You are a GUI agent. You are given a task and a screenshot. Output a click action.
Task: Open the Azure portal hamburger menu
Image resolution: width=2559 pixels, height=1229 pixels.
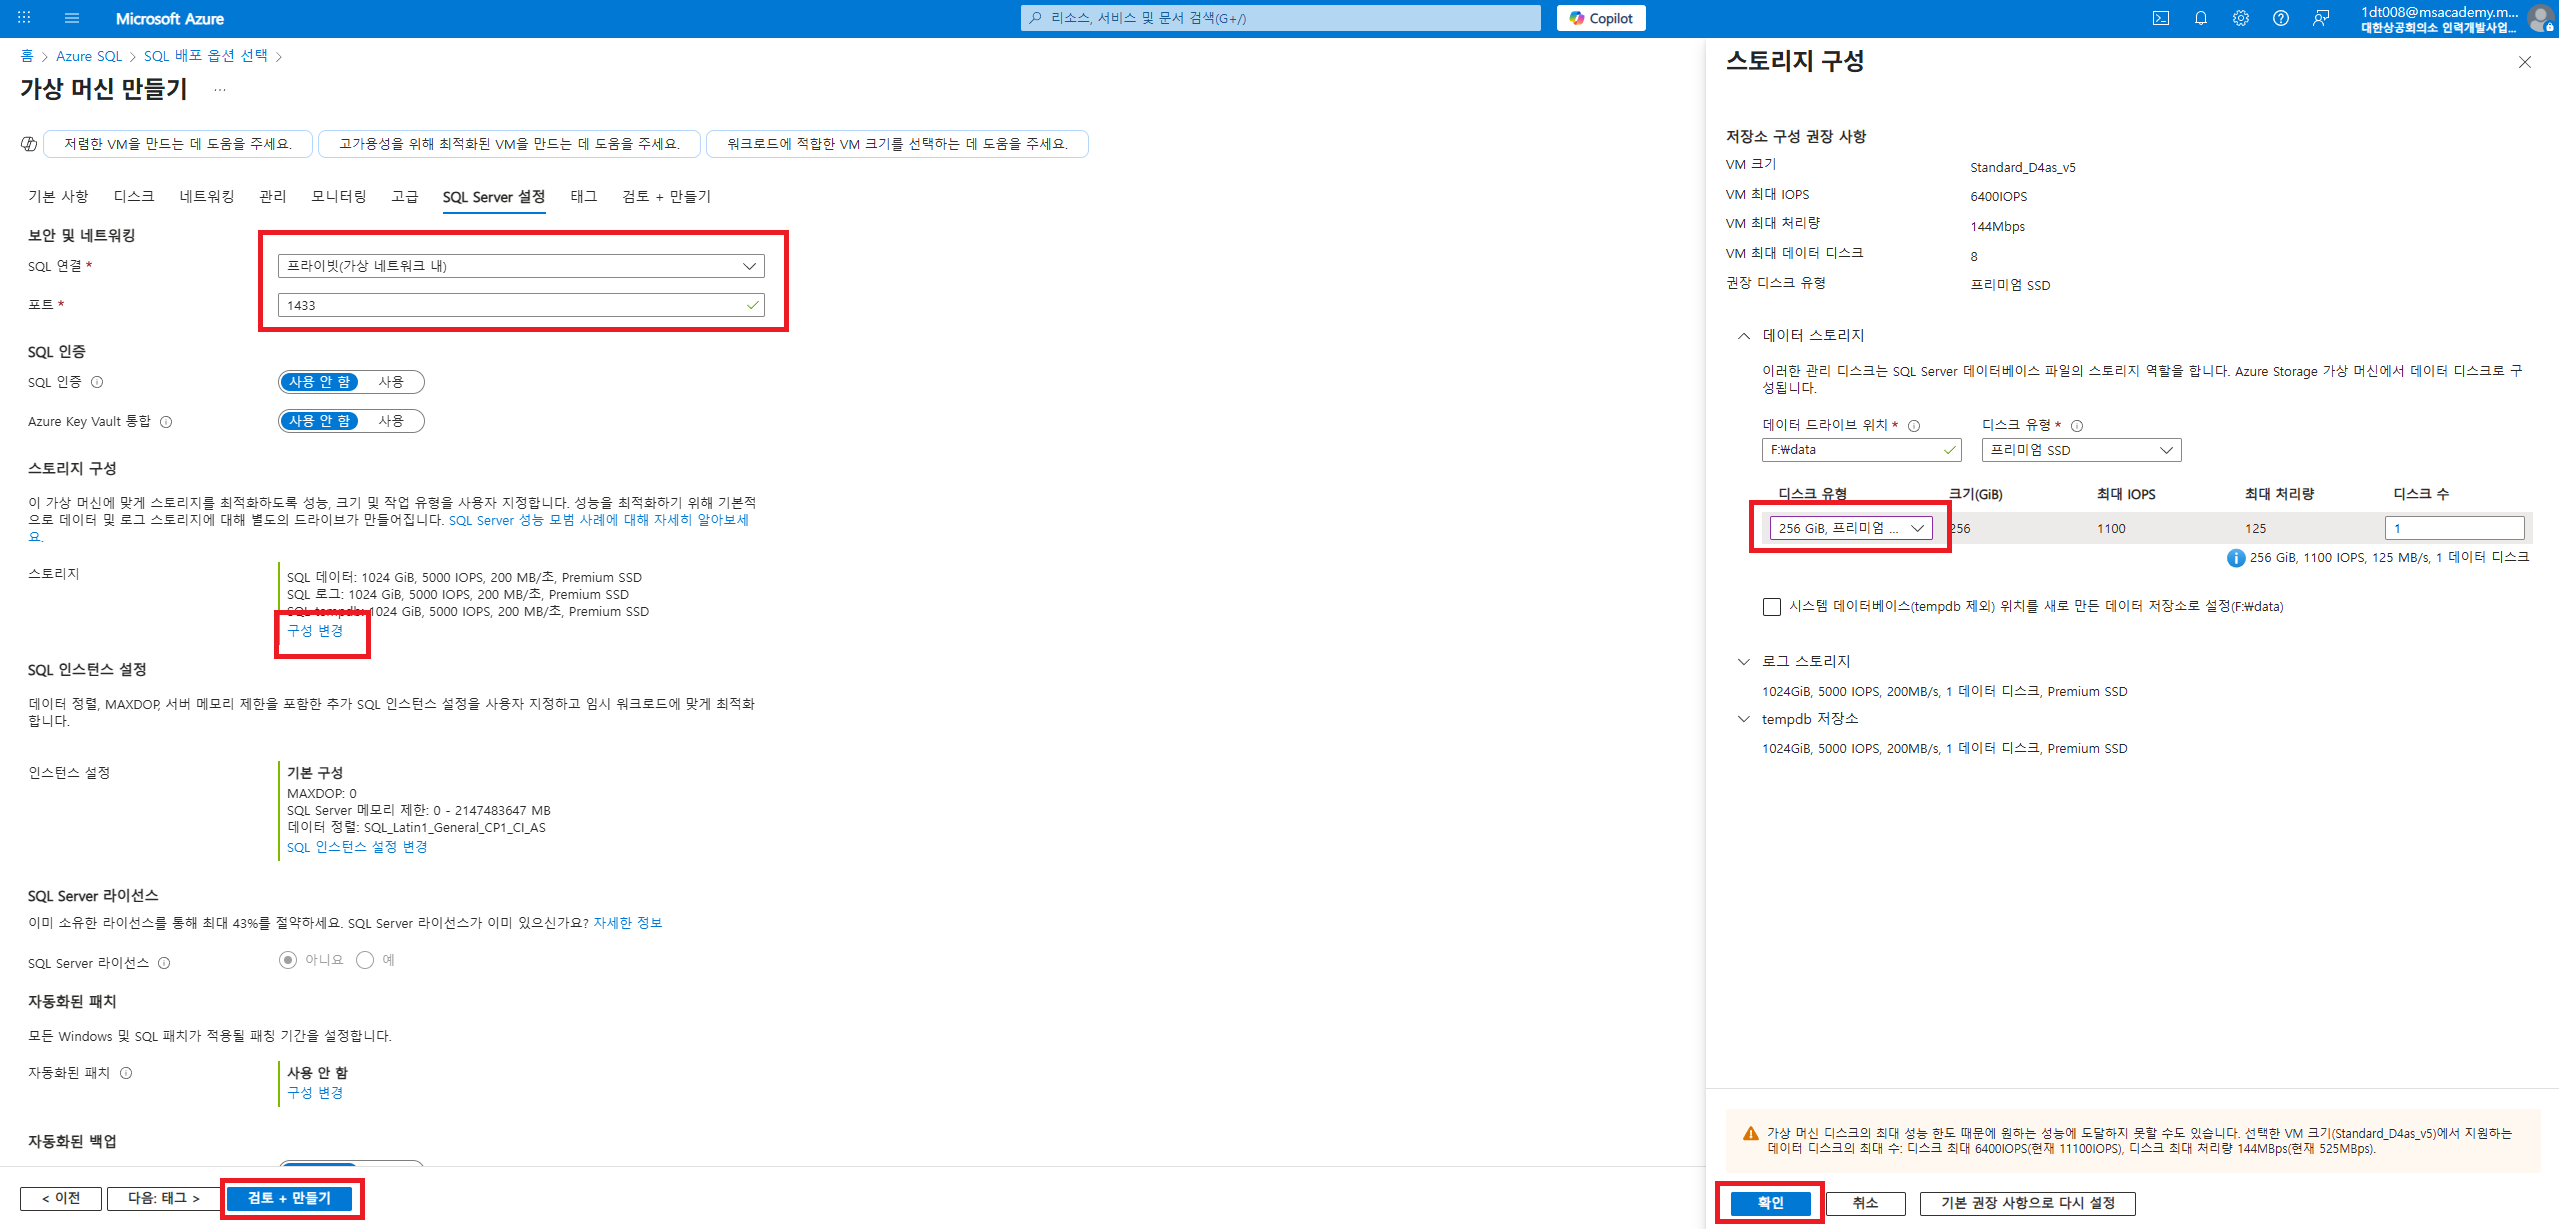[71, 18]
